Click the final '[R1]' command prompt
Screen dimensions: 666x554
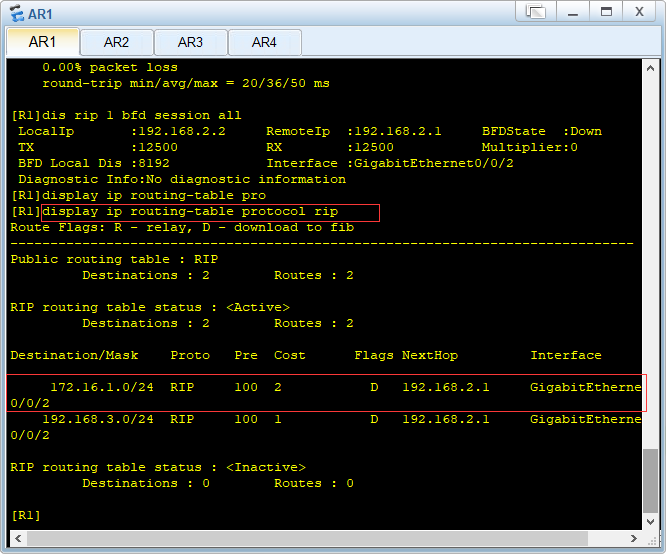click(26, 515)
